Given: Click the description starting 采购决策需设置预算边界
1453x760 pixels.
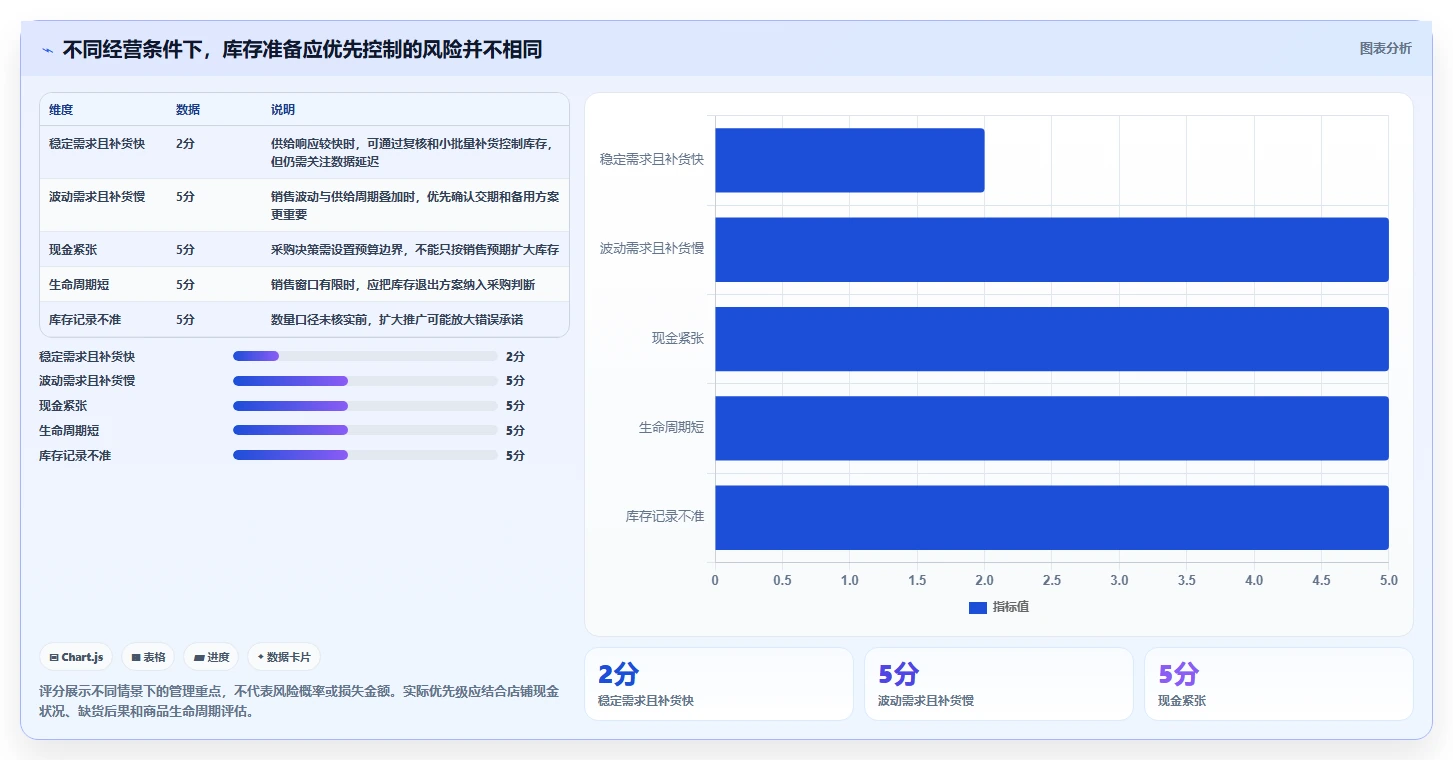Looking at the screenshot, I should tap(415, 249).
